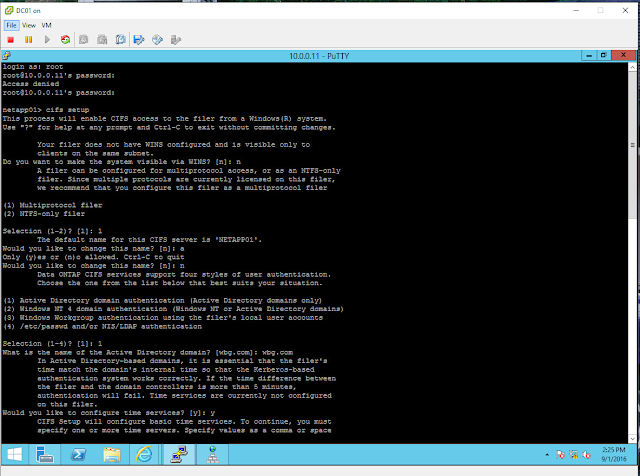
Task: Click the floppy disk device icon
Action: (x=139, y=40)
